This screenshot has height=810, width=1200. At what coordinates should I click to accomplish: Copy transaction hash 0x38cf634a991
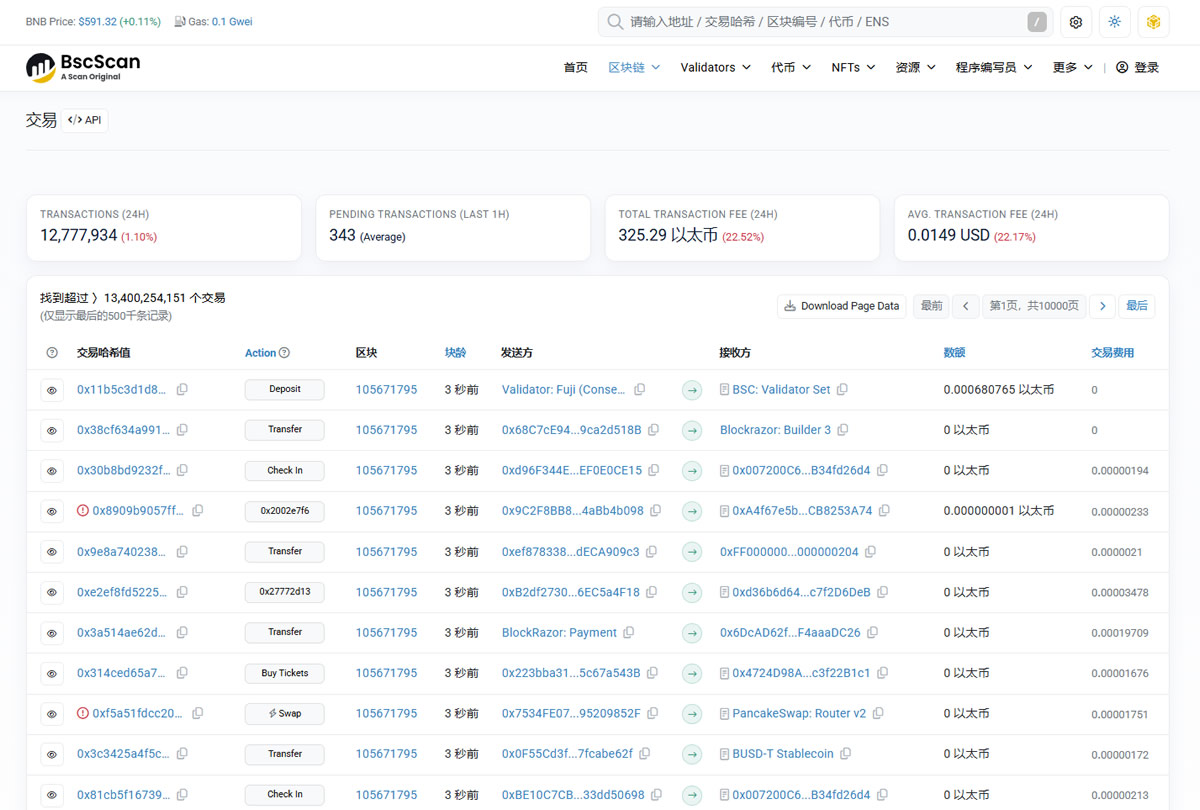point(182,430)
